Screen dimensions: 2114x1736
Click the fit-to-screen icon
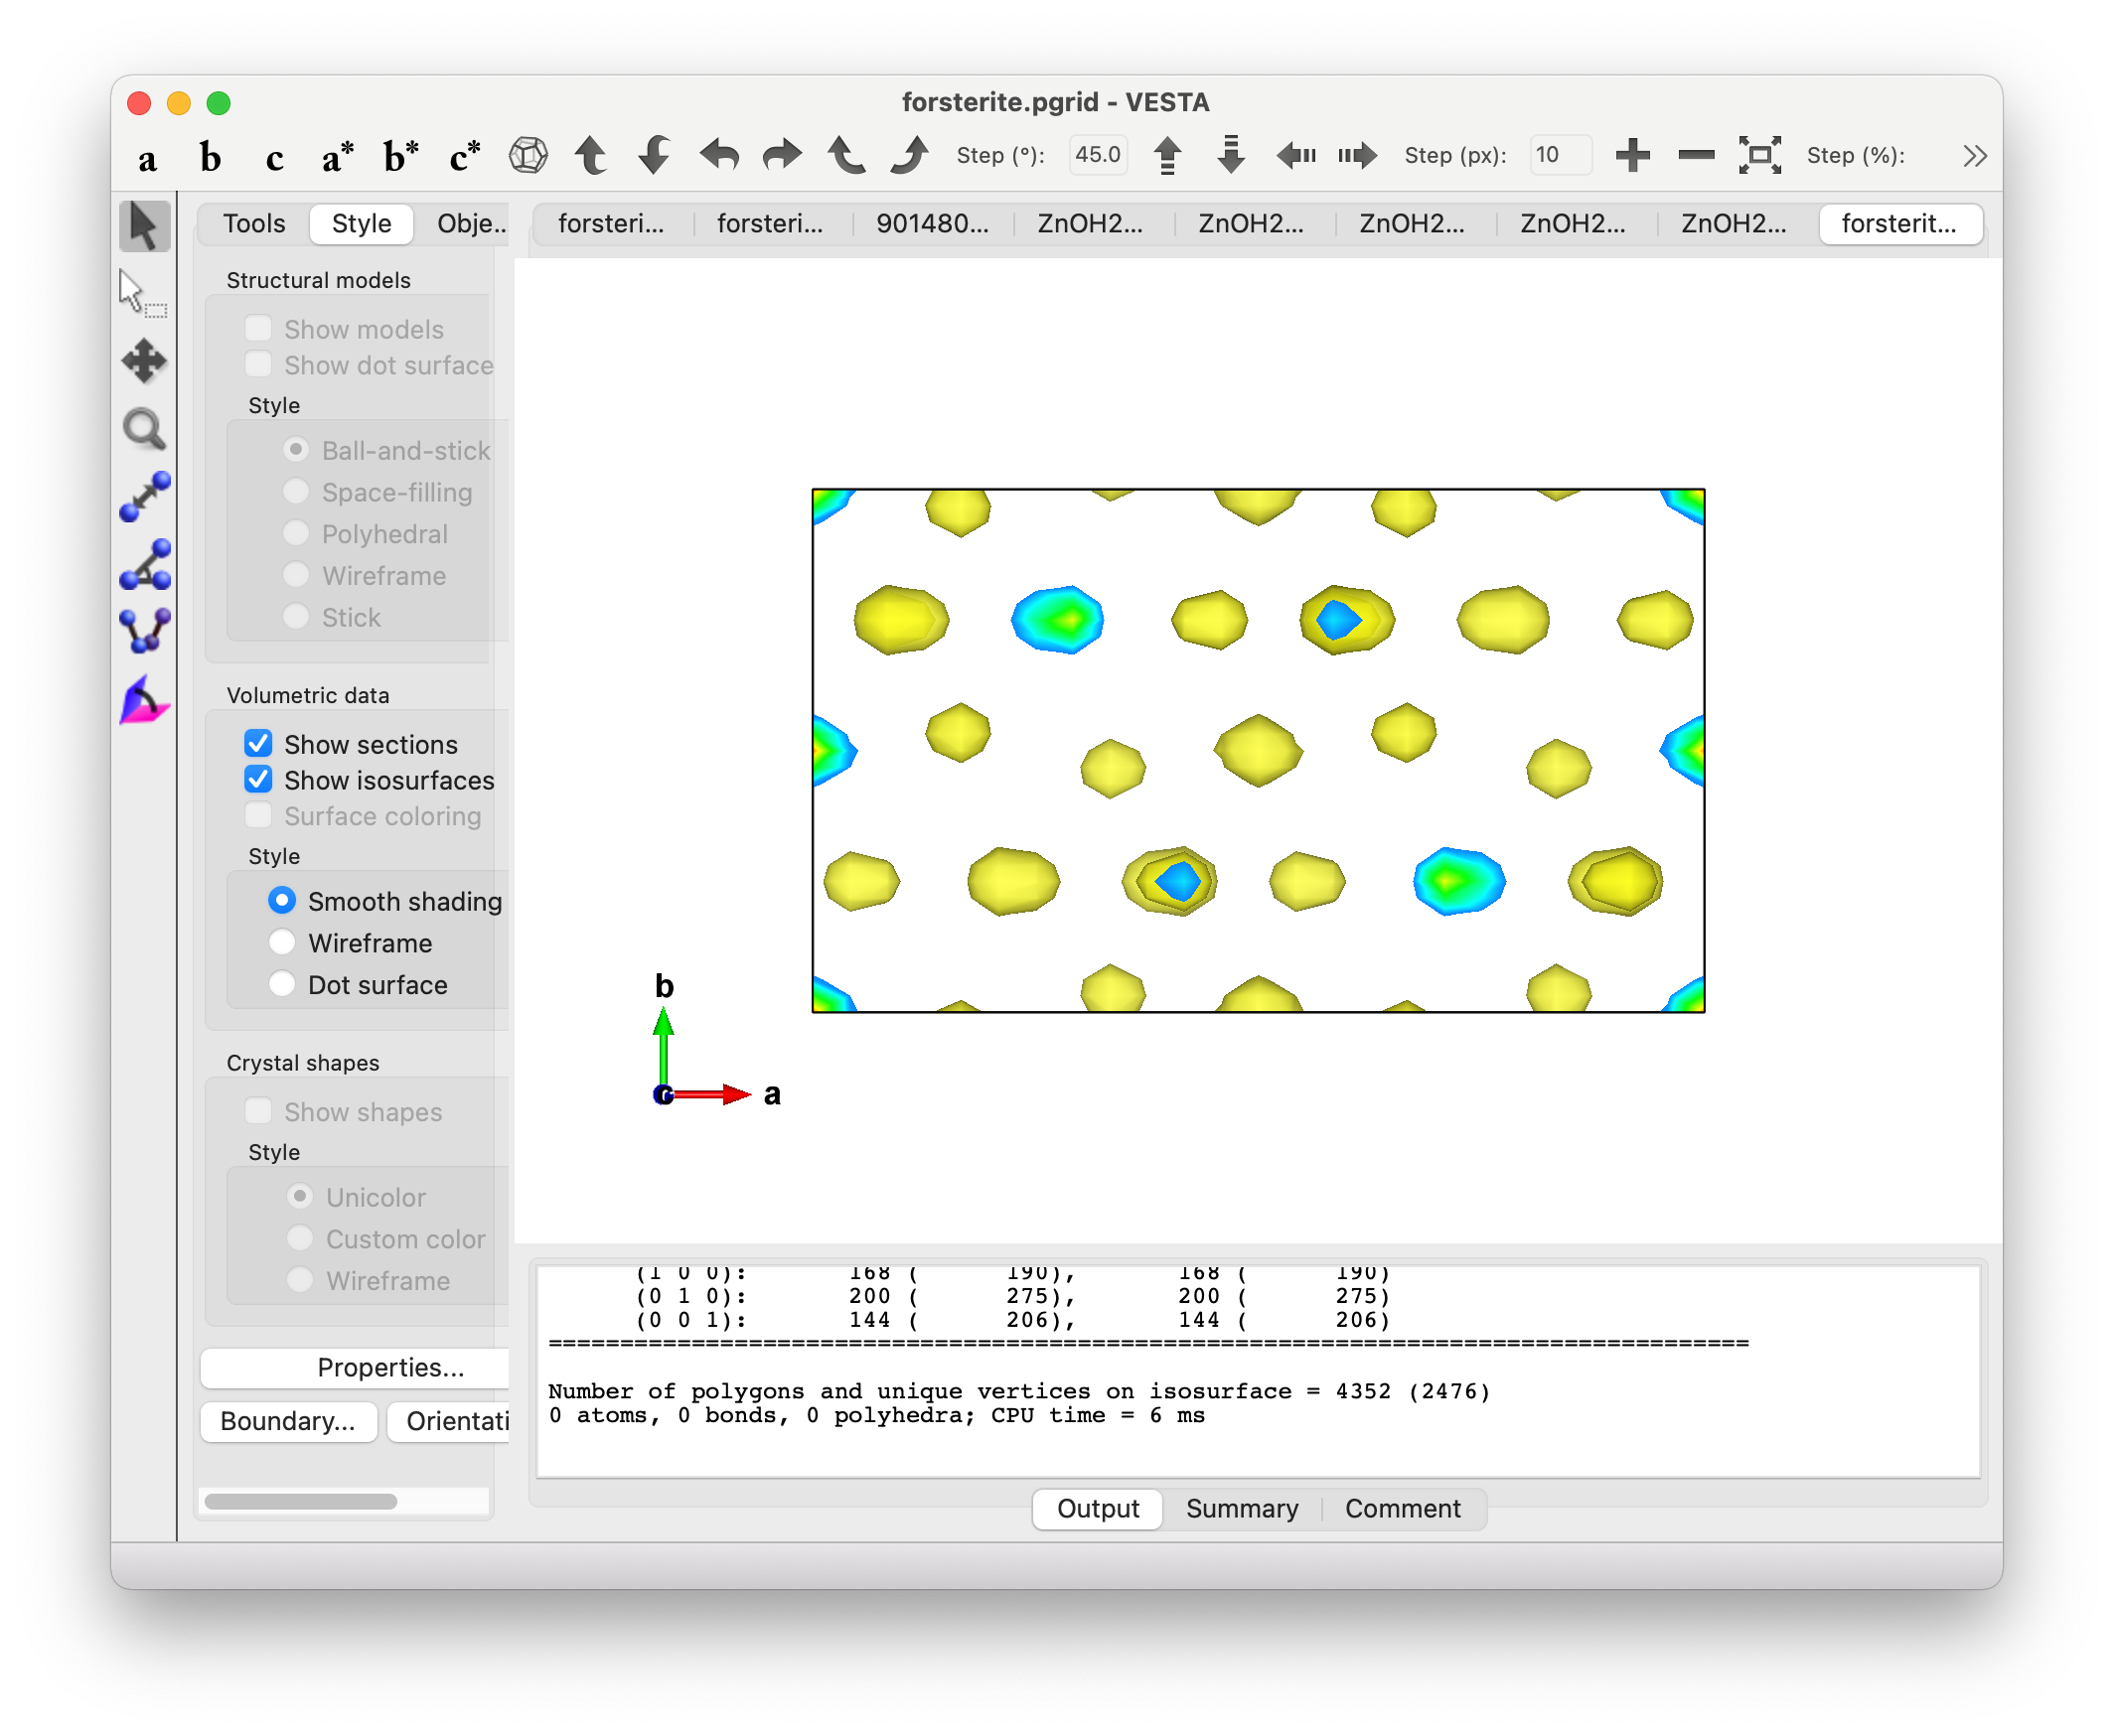[x=1759, y=155]
